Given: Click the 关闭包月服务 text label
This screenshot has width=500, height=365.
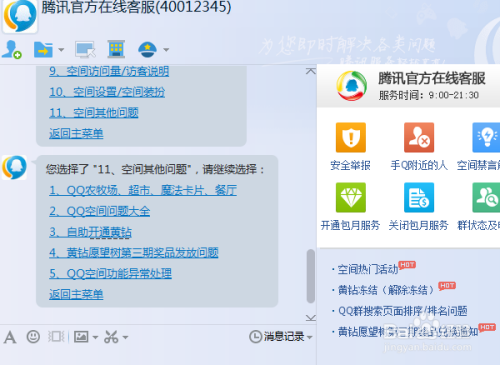Looking at the screenshot, I should point(419,225).
